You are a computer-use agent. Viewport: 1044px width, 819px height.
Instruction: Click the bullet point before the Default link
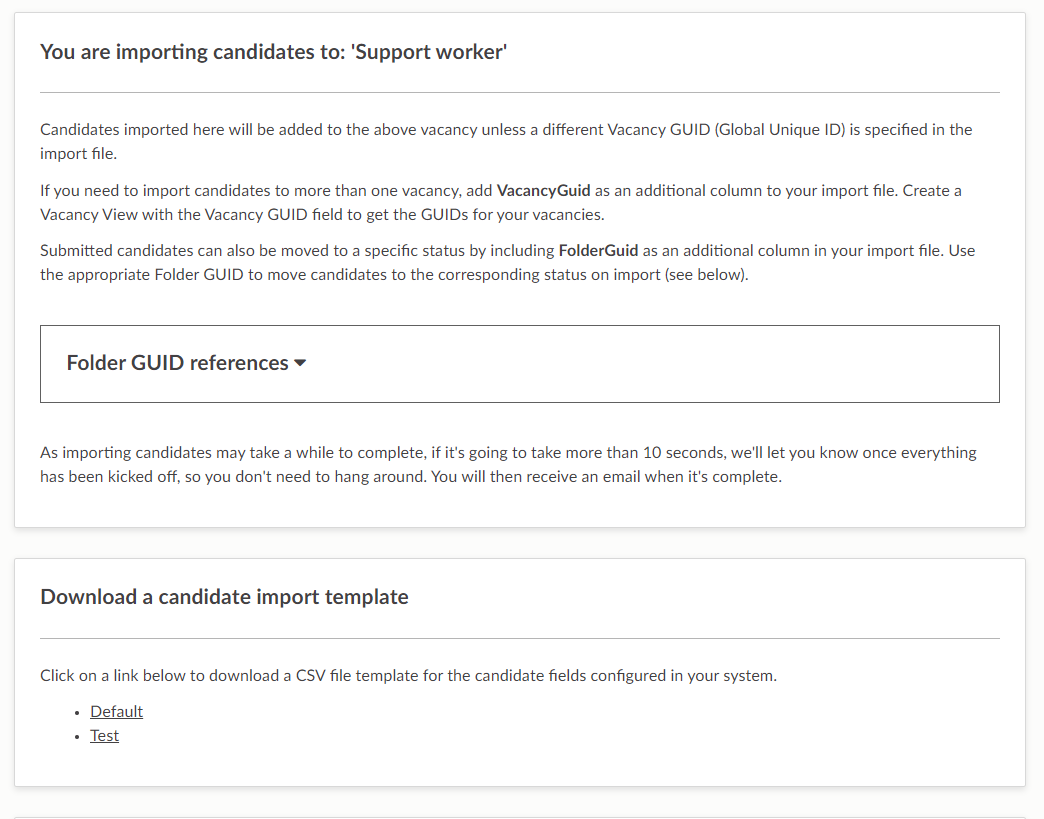point(77,712)
